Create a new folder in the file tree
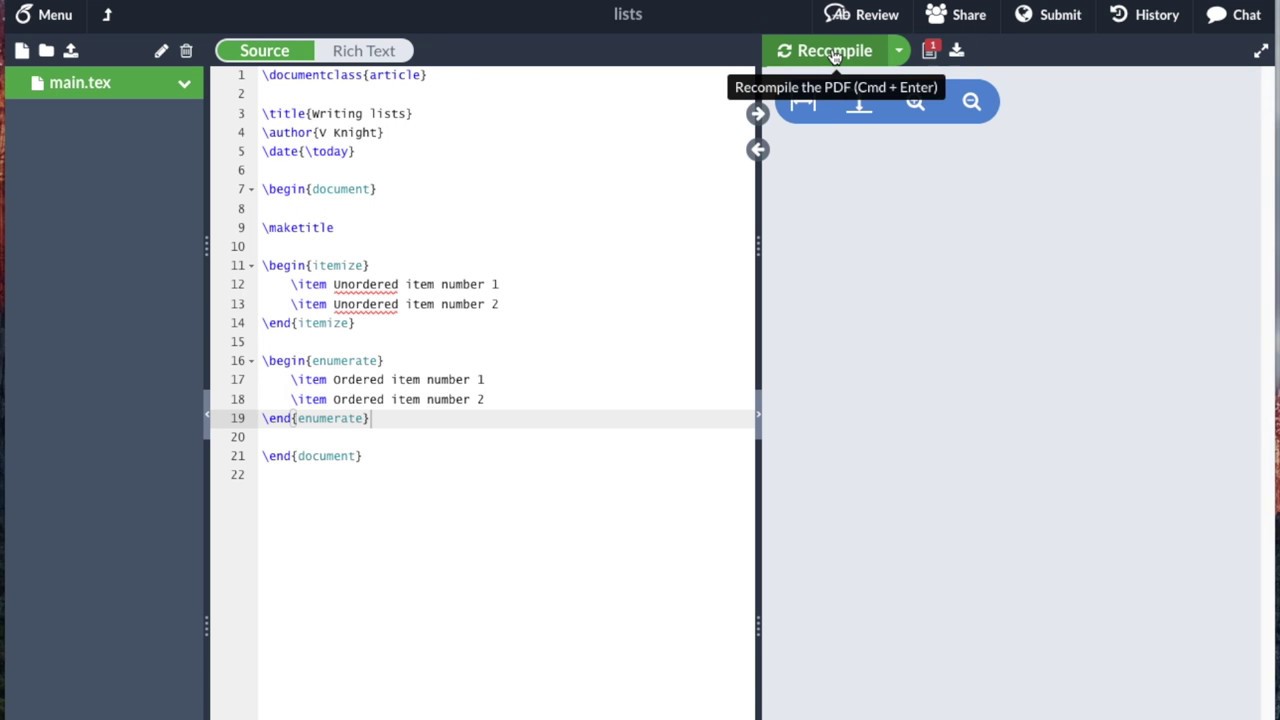This screenshot has width=1280, height=720. click(46, 50)
